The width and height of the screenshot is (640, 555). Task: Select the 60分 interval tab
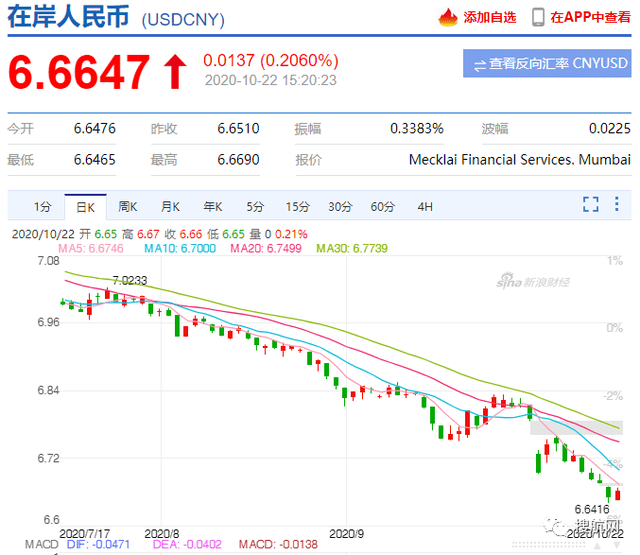[382, 207]
